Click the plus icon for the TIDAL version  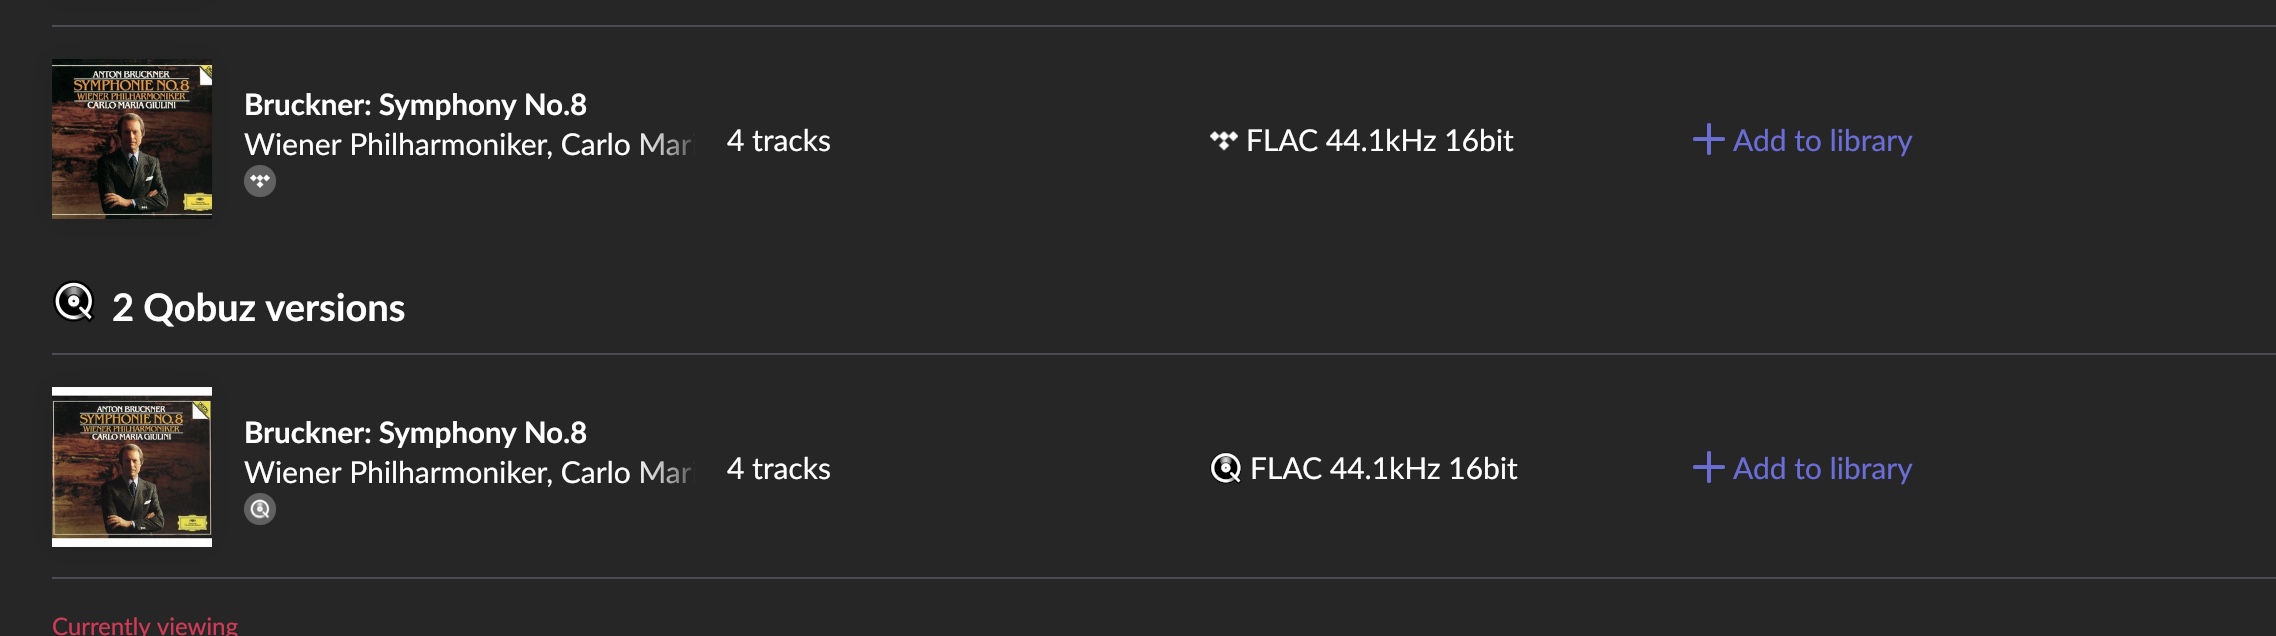click(x=1708, y=139)
